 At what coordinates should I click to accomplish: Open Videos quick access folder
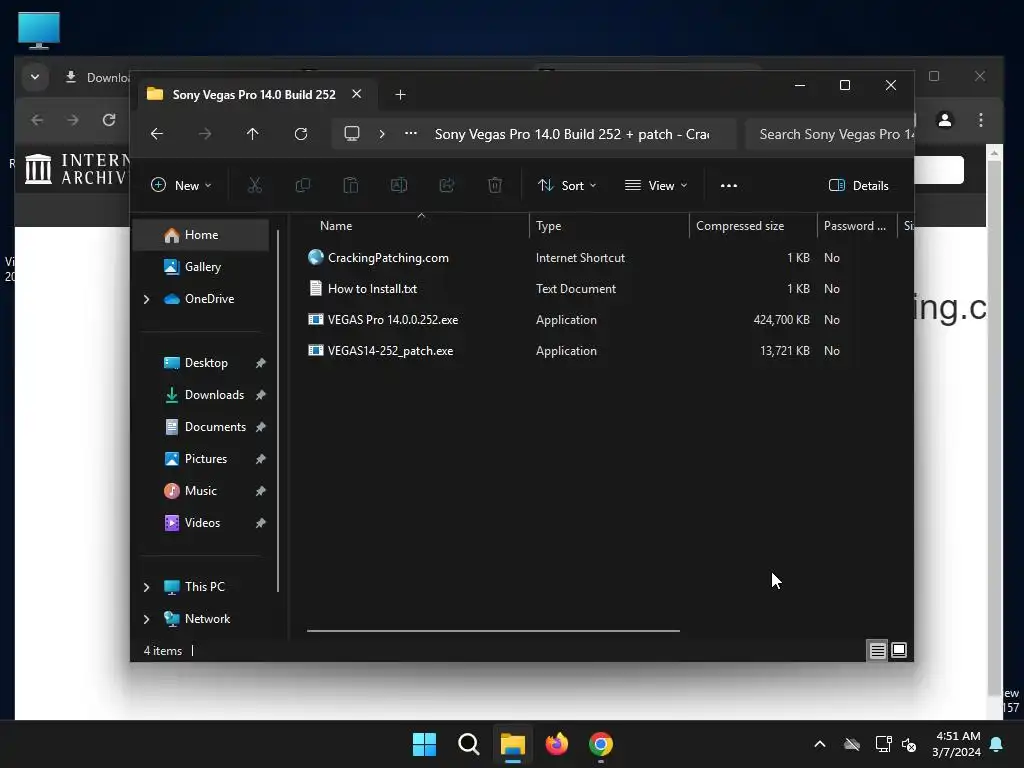201,523
